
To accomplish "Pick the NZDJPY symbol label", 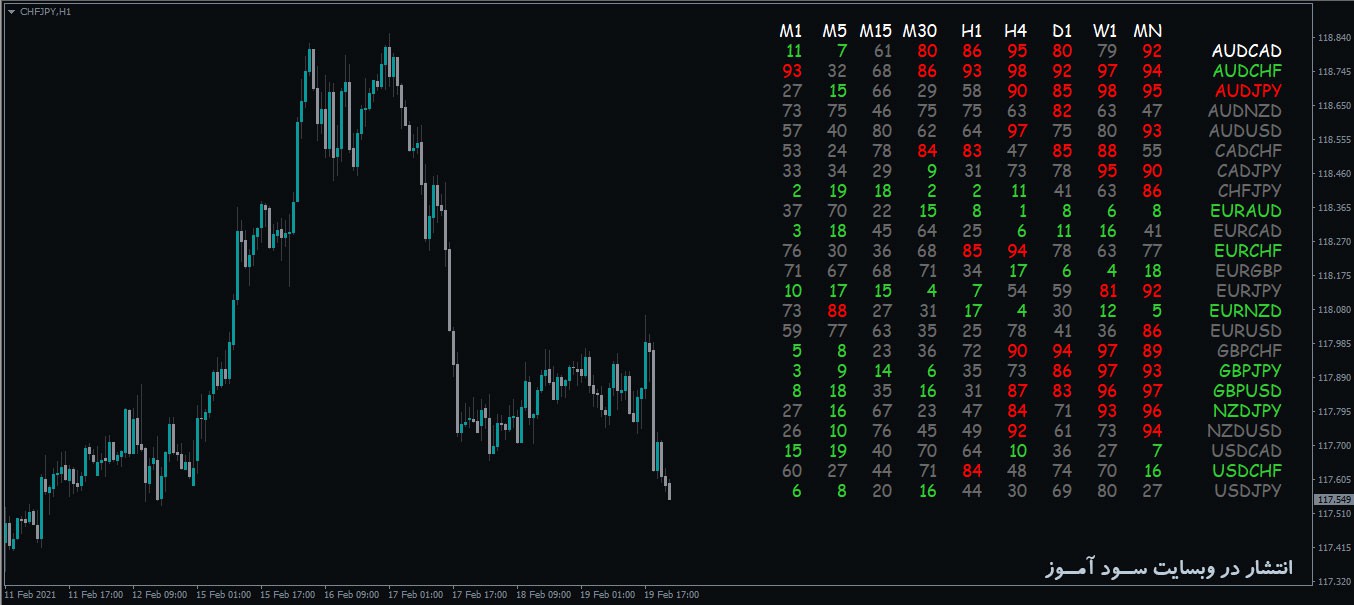I will (x=1246, y=411).
